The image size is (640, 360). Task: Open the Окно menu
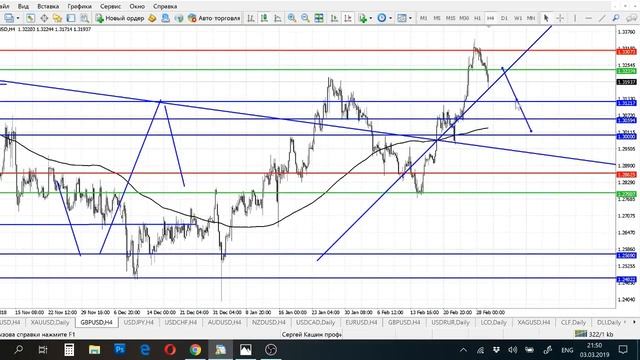pyautogui.click(x=137, y=6)
